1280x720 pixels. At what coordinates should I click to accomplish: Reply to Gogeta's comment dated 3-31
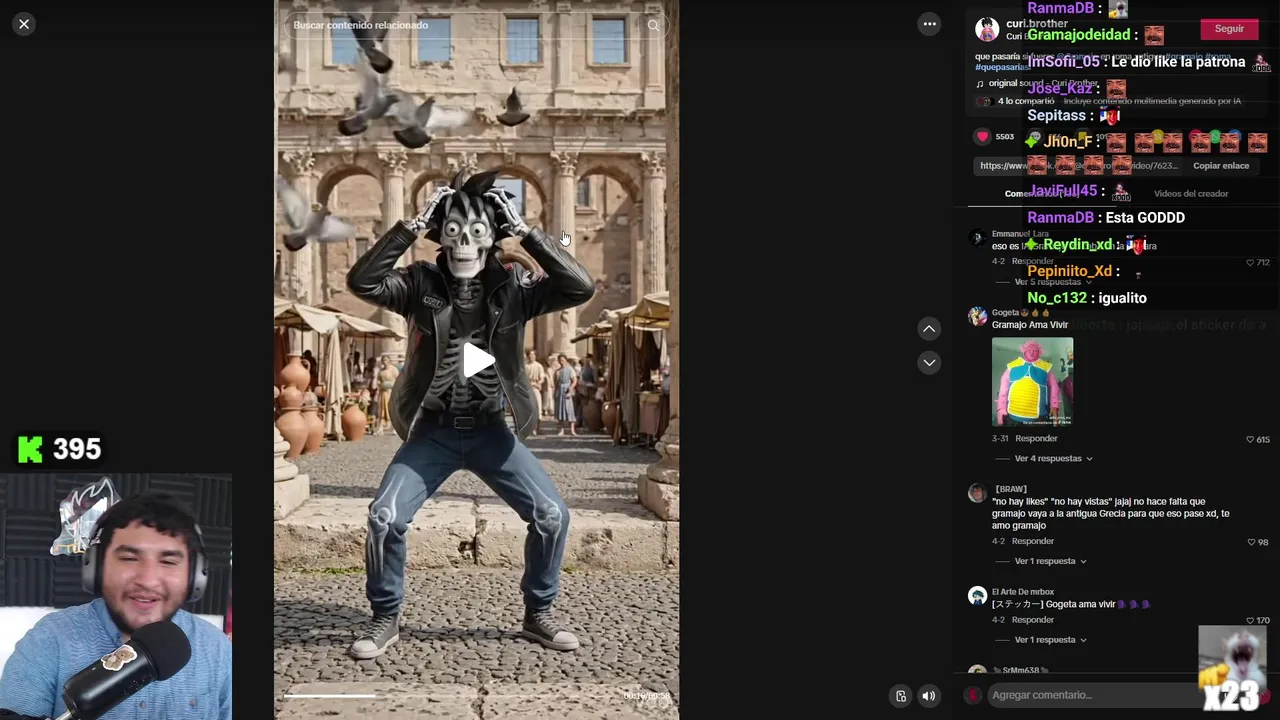[1036, 439]
